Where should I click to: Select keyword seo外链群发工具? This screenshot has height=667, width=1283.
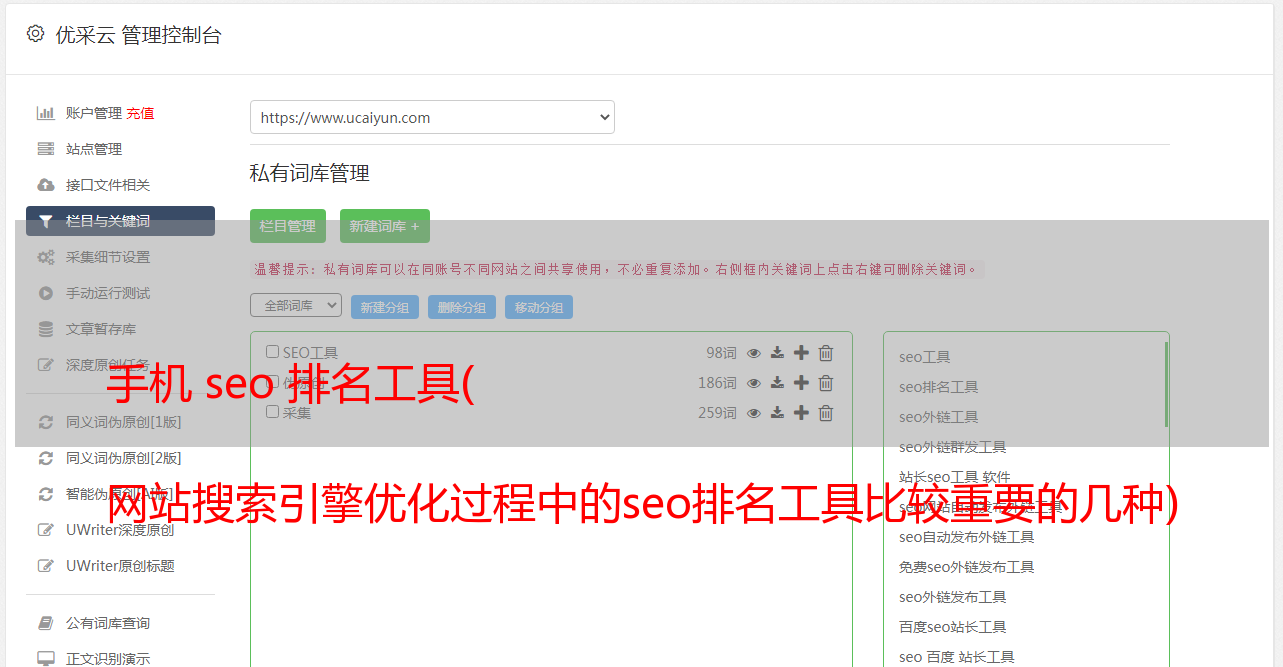click(x=952, y=447)
